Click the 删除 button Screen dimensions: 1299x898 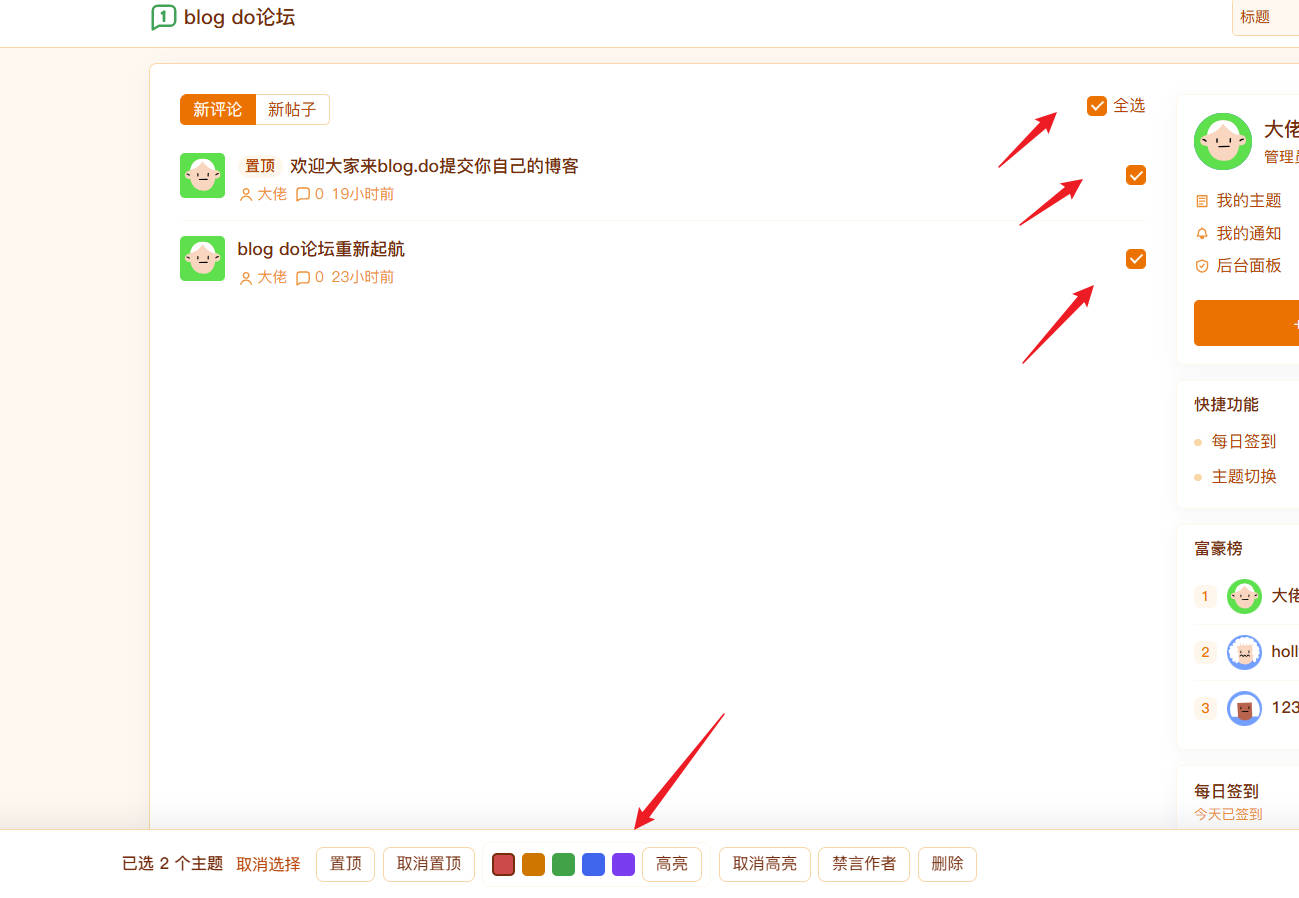pos(947,864)
